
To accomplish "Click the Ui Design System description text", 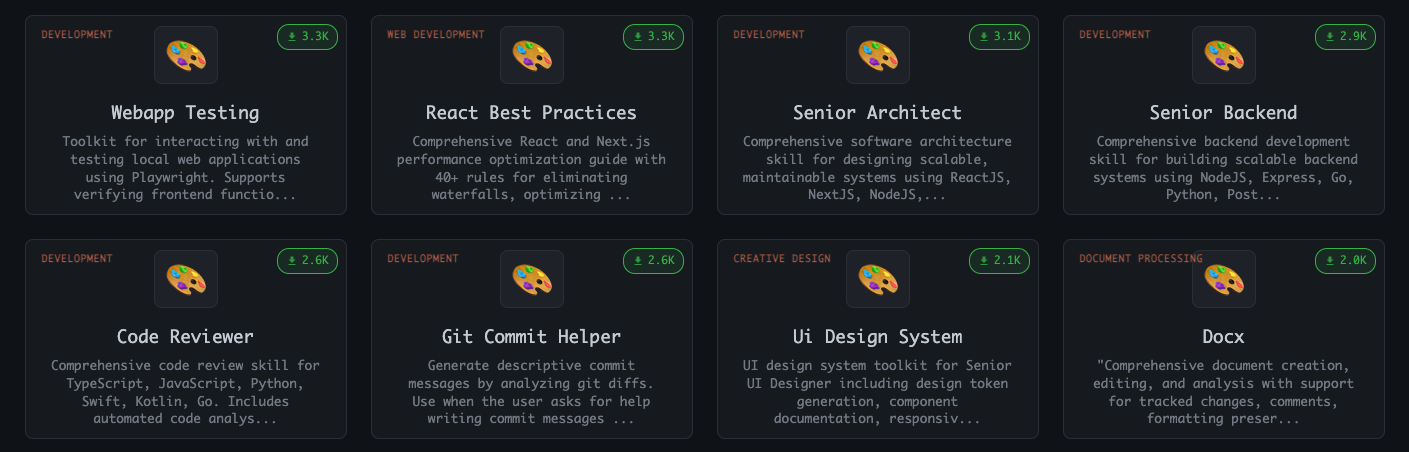I will click(x=877, y=392).
